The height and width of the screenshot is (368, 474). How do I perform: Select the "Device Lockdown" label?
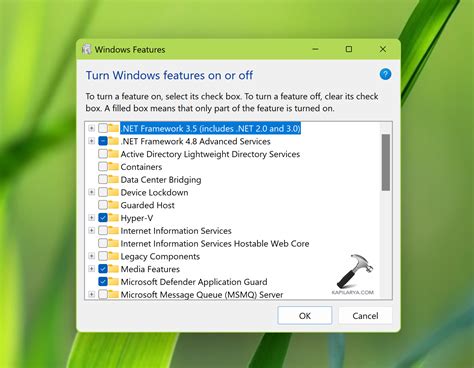[x=154, y=192]
